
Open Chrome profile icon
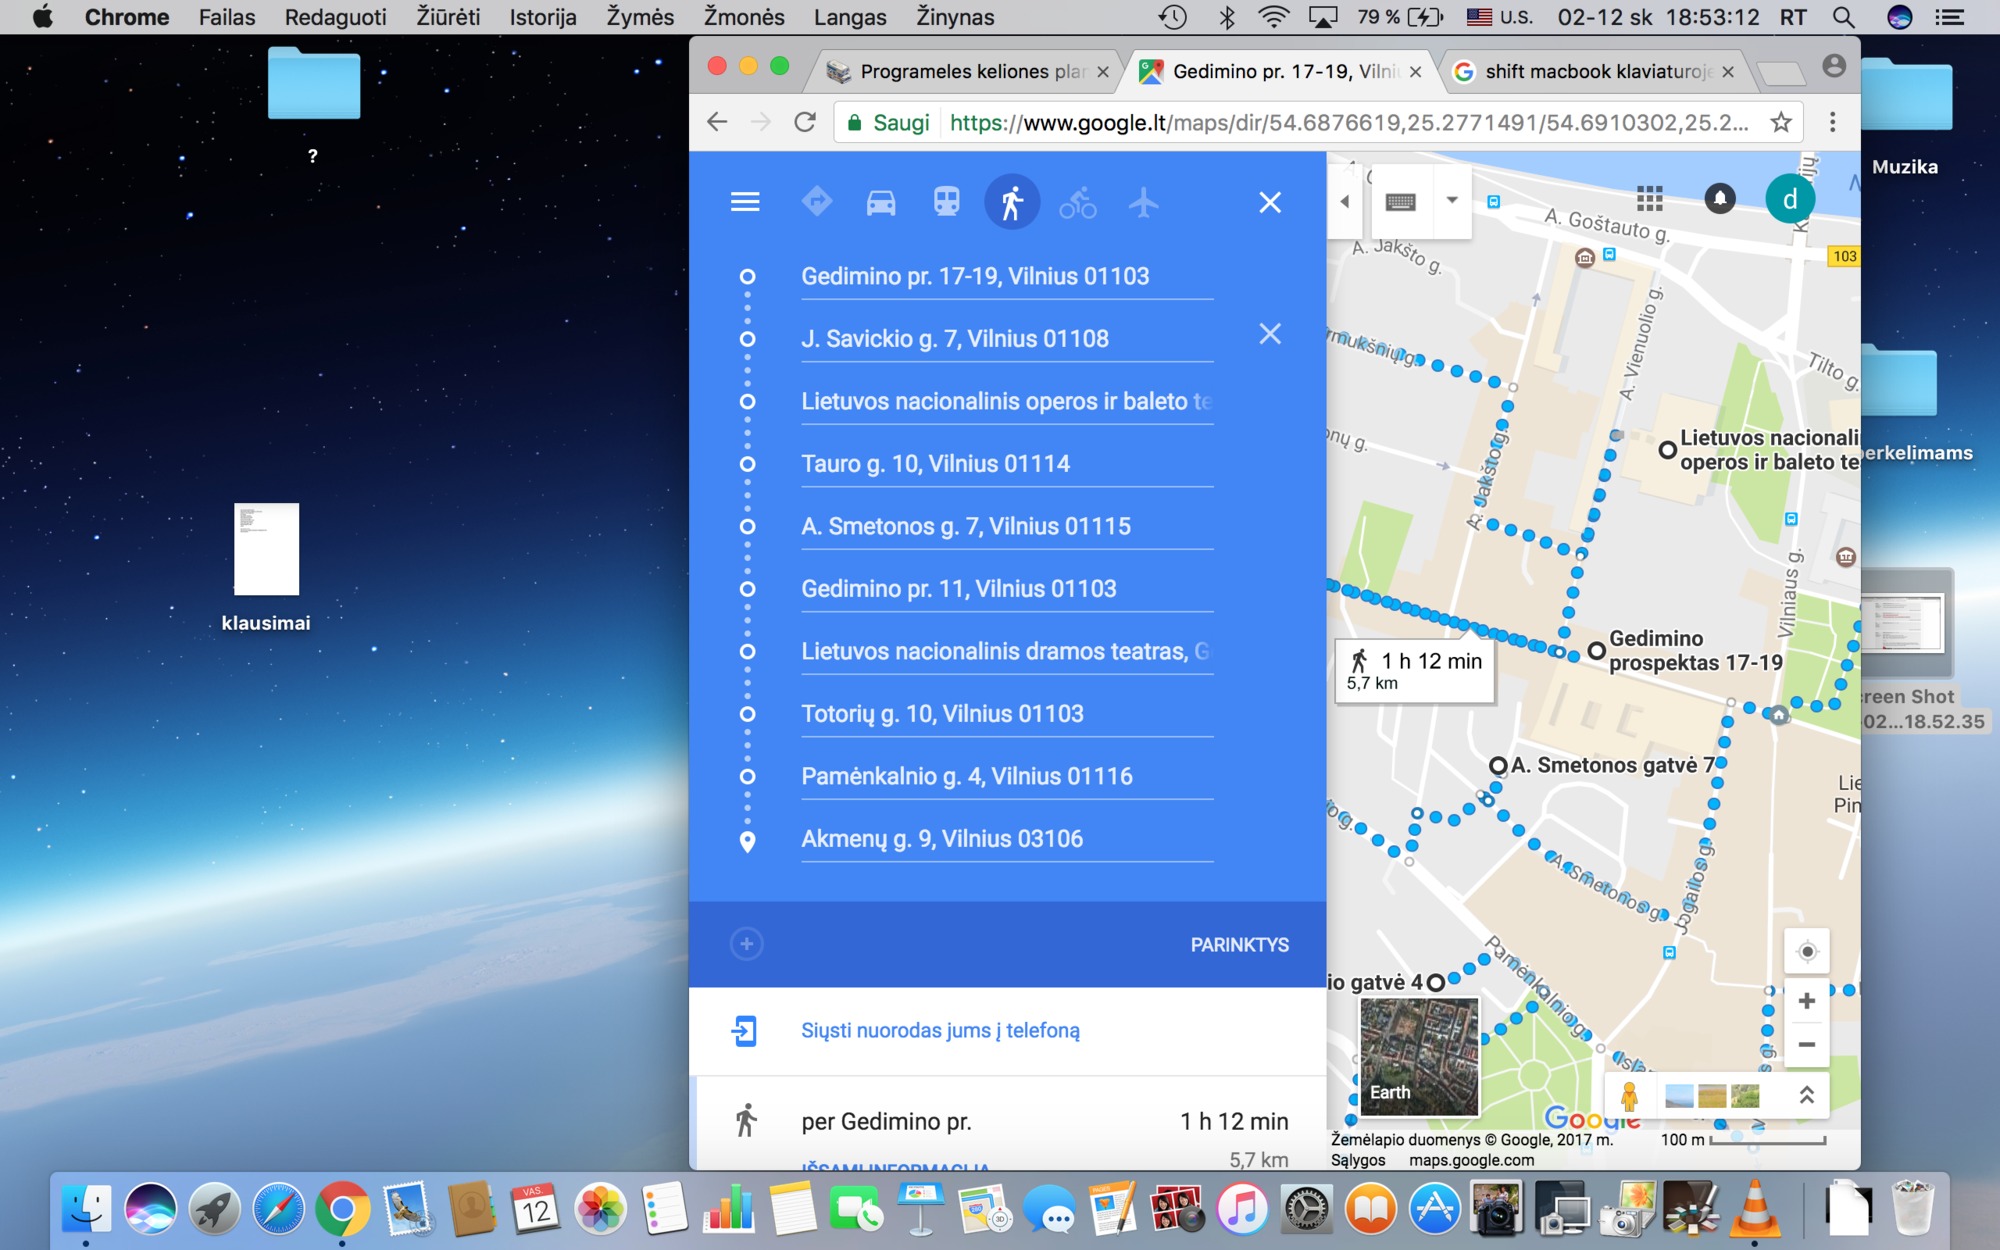pyautogui.click(x=1834, y=66)
